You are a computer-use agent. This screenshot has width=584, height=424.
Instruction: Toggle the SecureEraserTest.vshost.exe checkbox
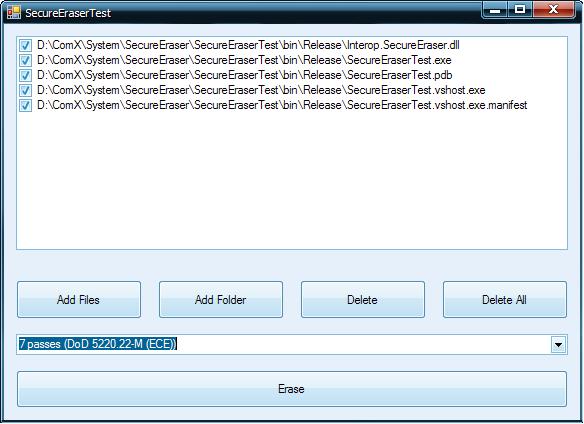coord(25,90)
